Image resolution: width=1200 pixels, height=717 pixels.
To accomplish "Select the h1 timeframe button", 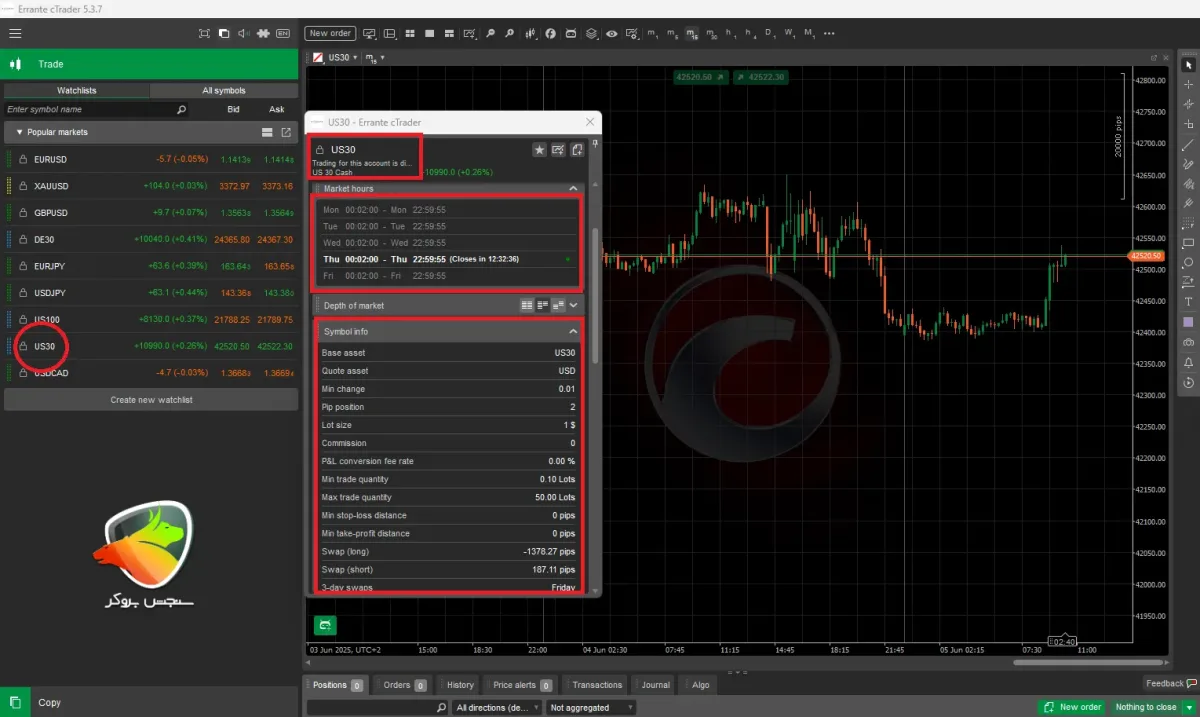I will (731, 33).
